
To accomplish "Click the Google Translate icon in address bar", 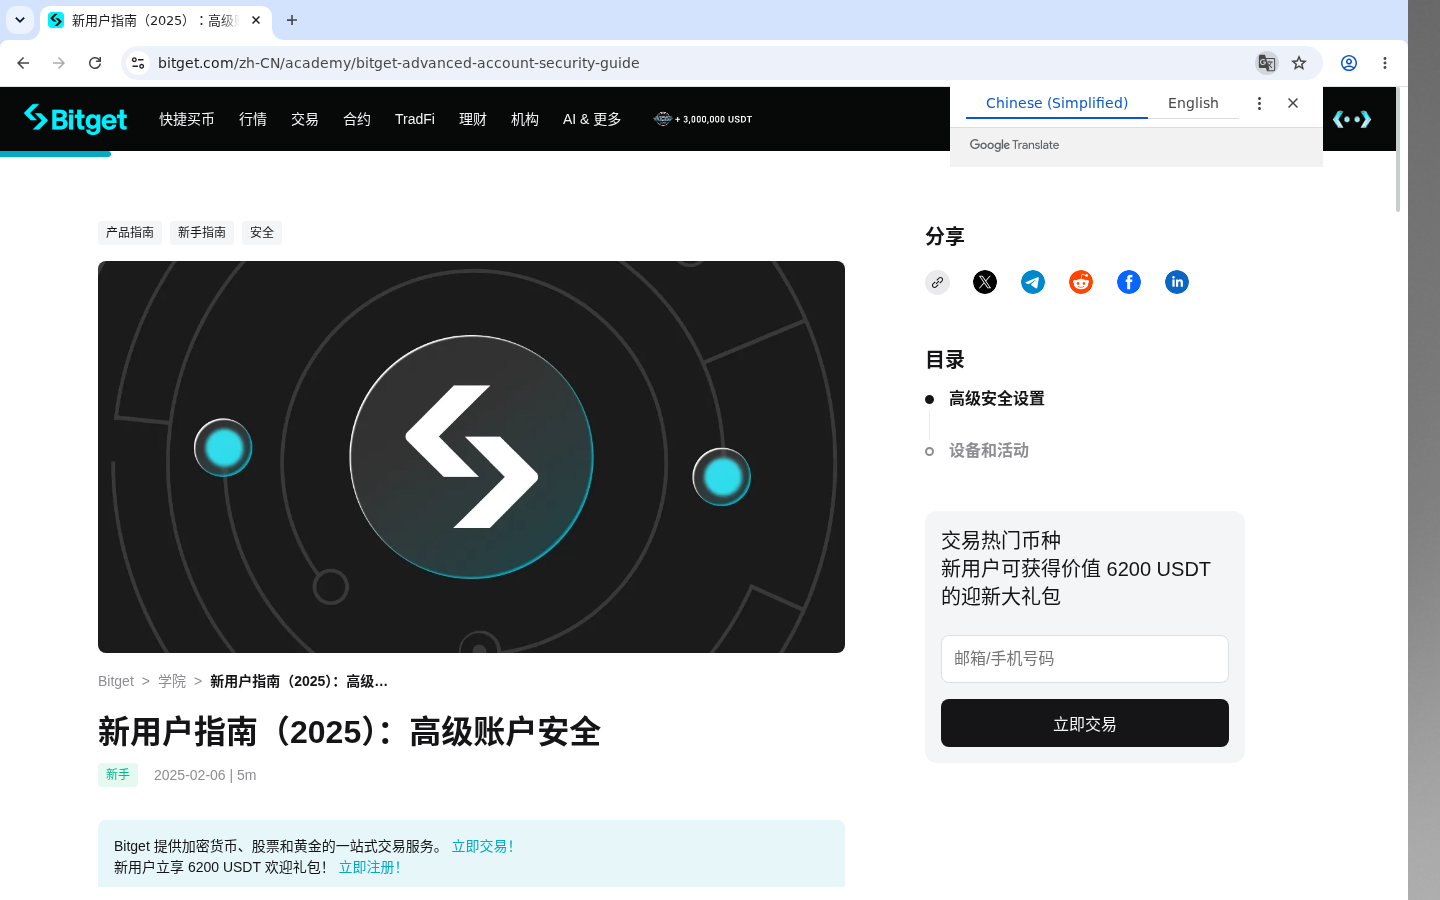I will pos(1266,63).
